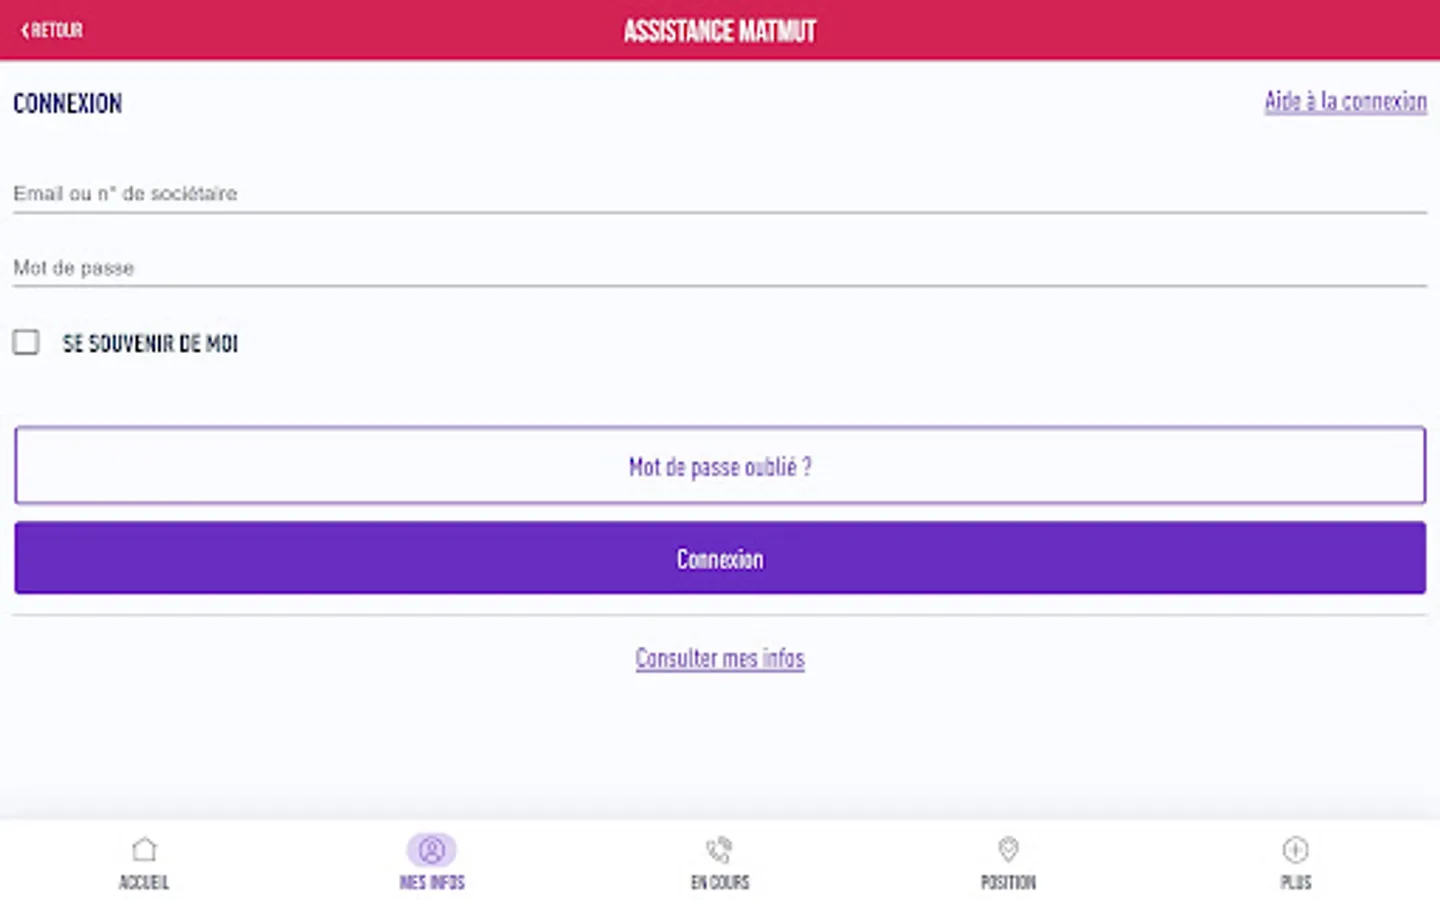Enable the Se souvenir de moi checkbox
The height and width of the screenshot is (900, 1440).
point(26,342)
